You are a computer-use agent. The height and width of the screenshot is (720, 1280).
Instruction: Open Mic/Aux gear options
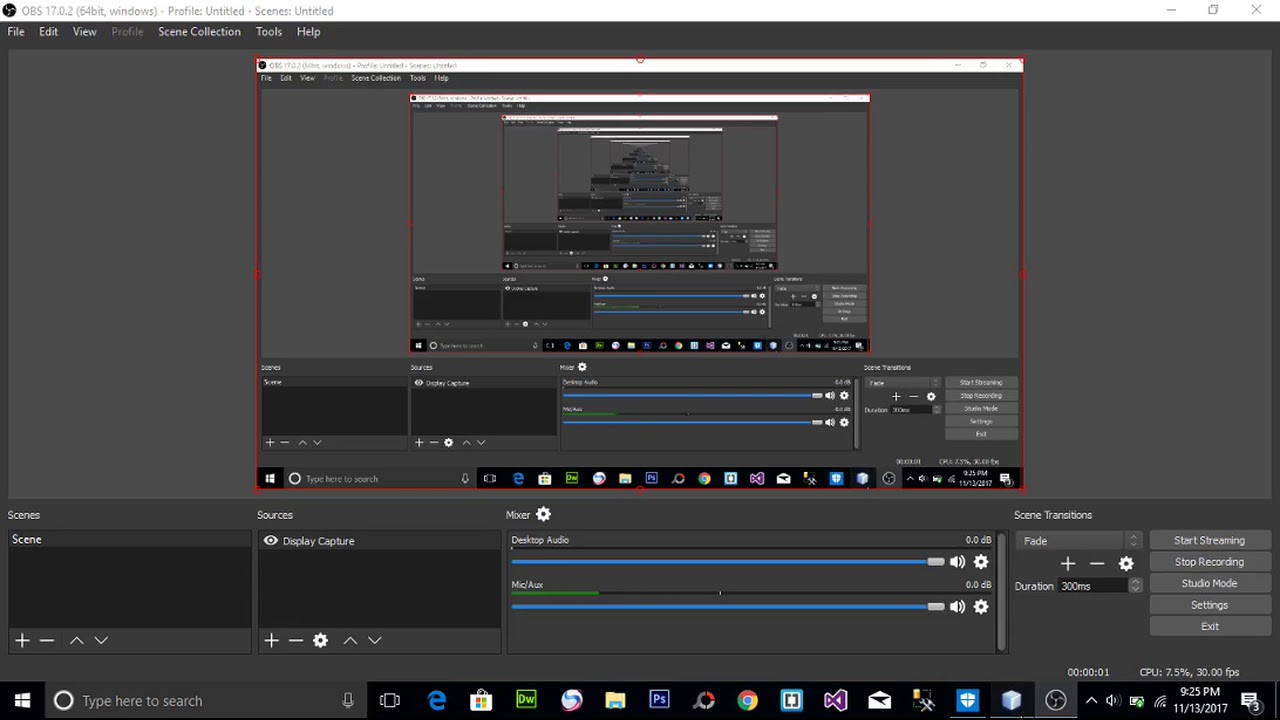981,607
